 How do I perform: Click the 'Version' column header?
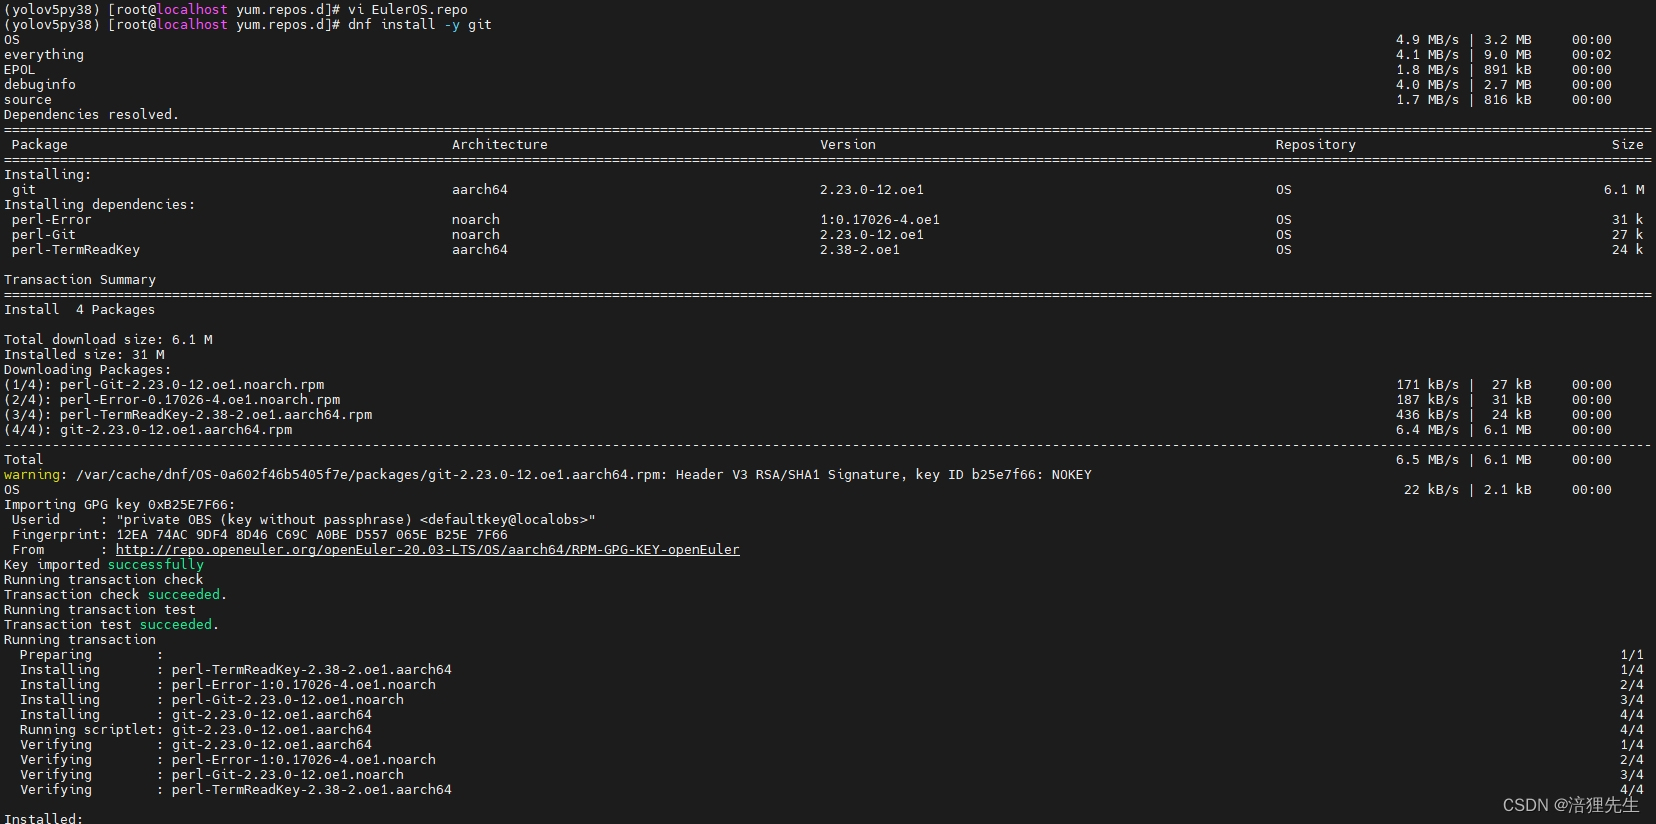point(848,145)
